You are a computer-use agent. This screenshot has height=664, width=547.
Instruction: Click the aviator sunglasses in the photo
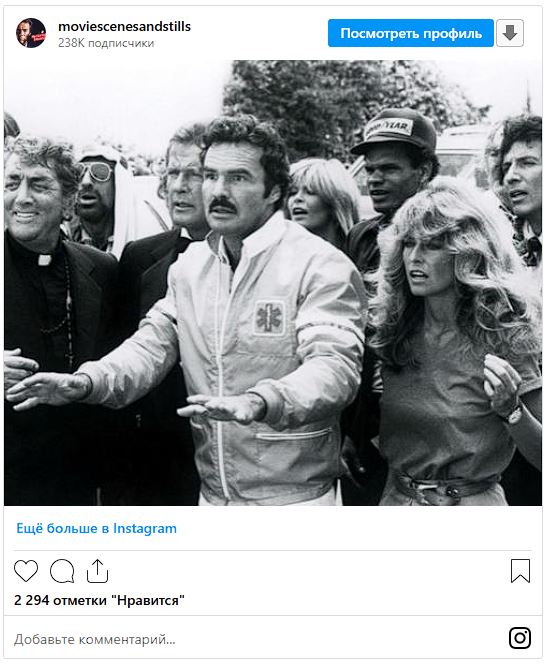[97, 171]
